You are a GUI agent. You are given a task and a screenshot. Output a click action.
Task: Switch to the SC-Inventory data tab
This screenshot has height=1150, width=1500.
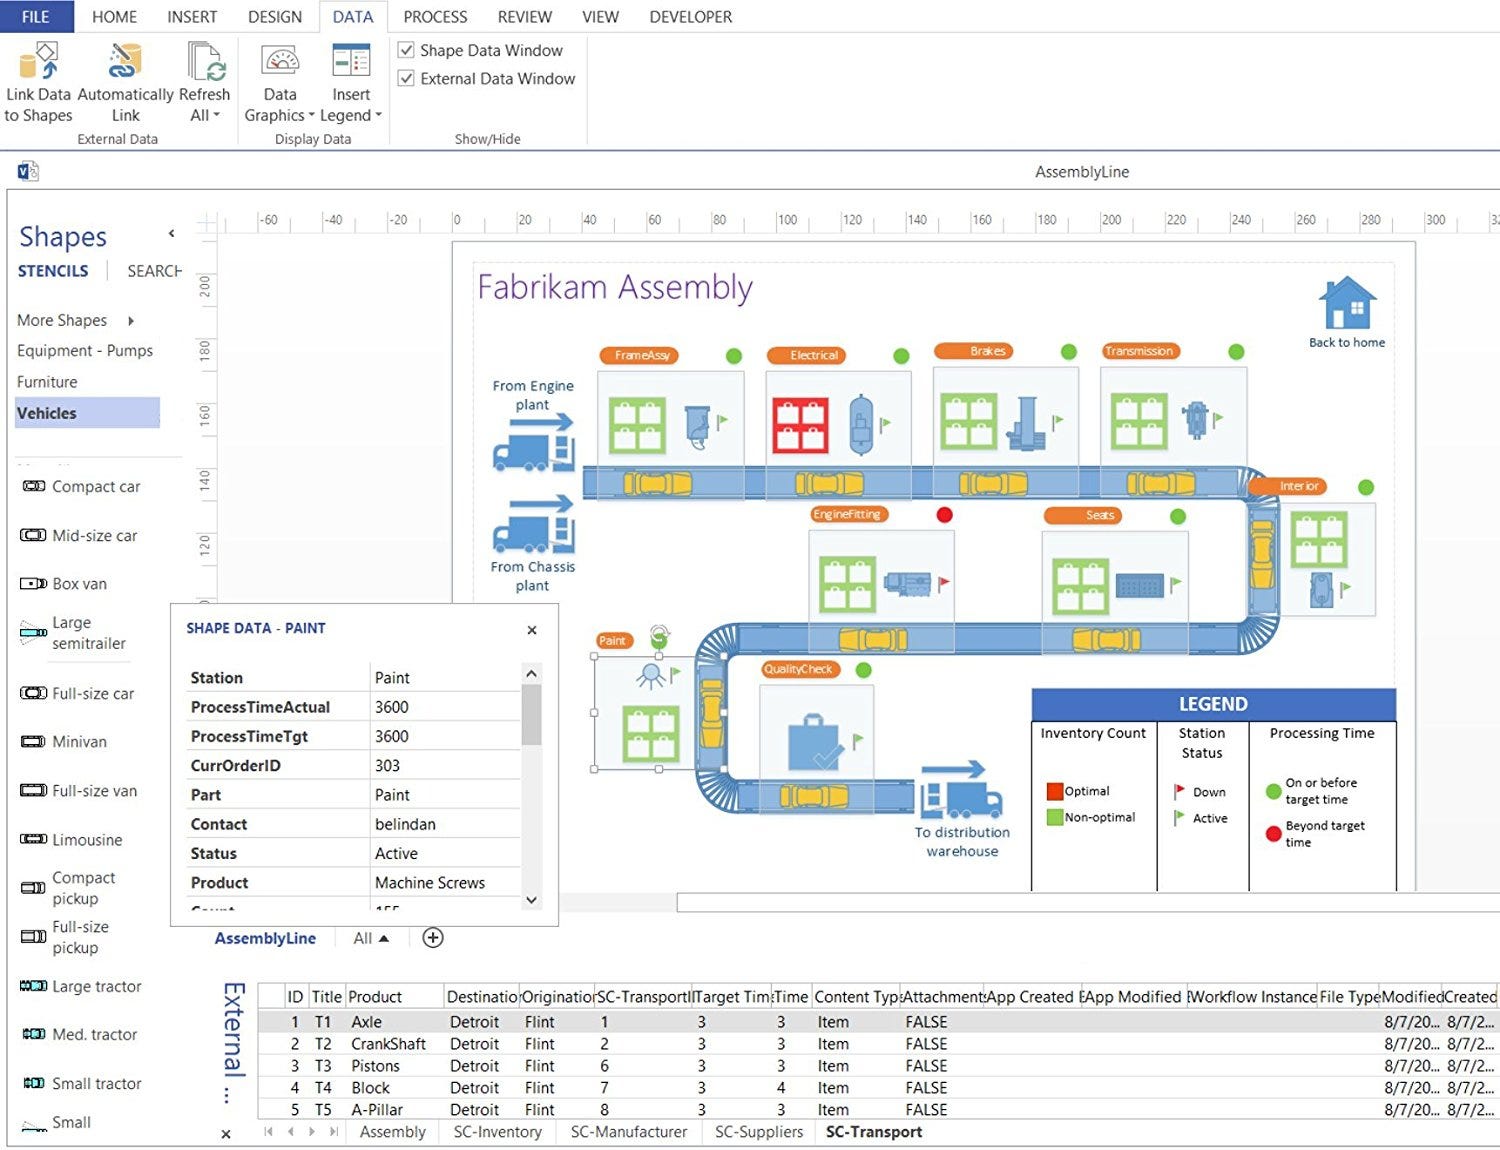498,1132
